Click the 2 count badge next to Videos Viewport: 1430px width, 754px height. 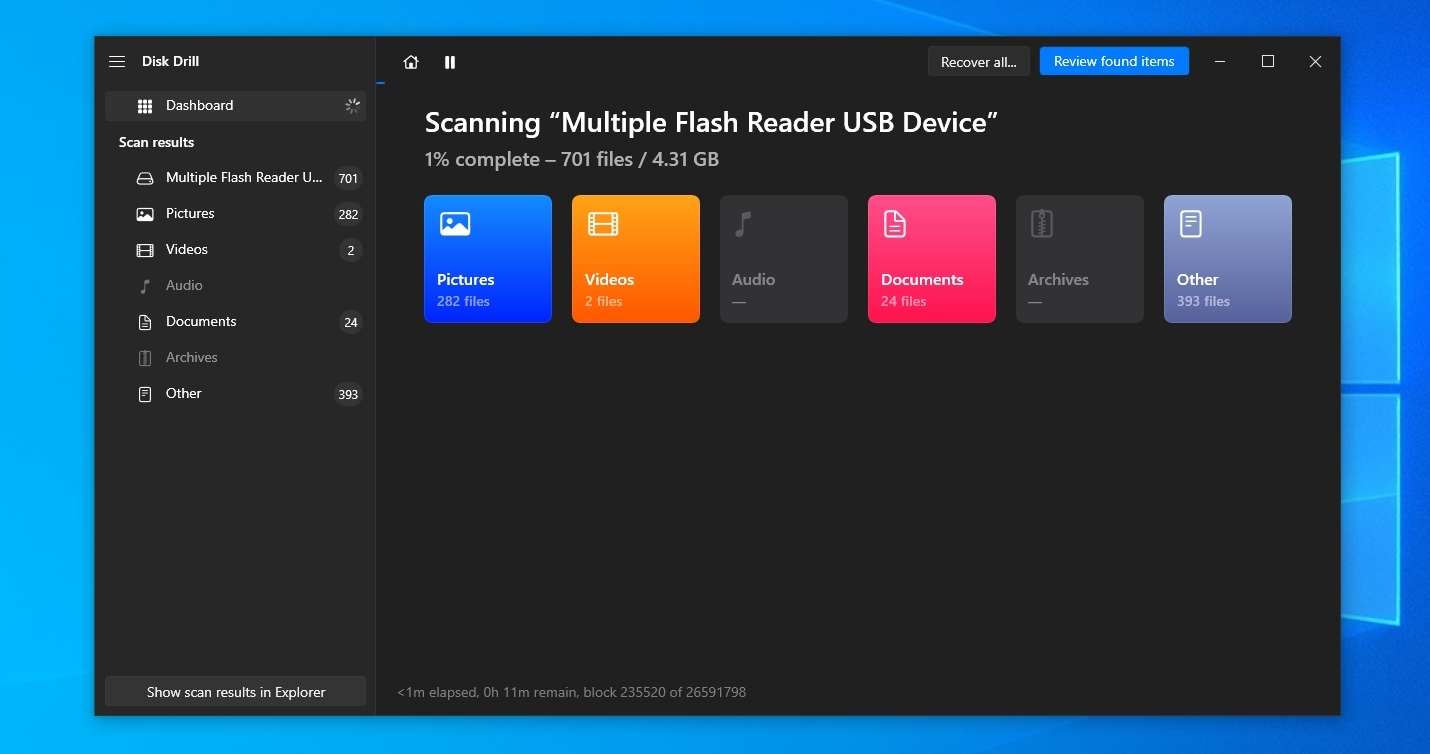(x=350, y=251)
